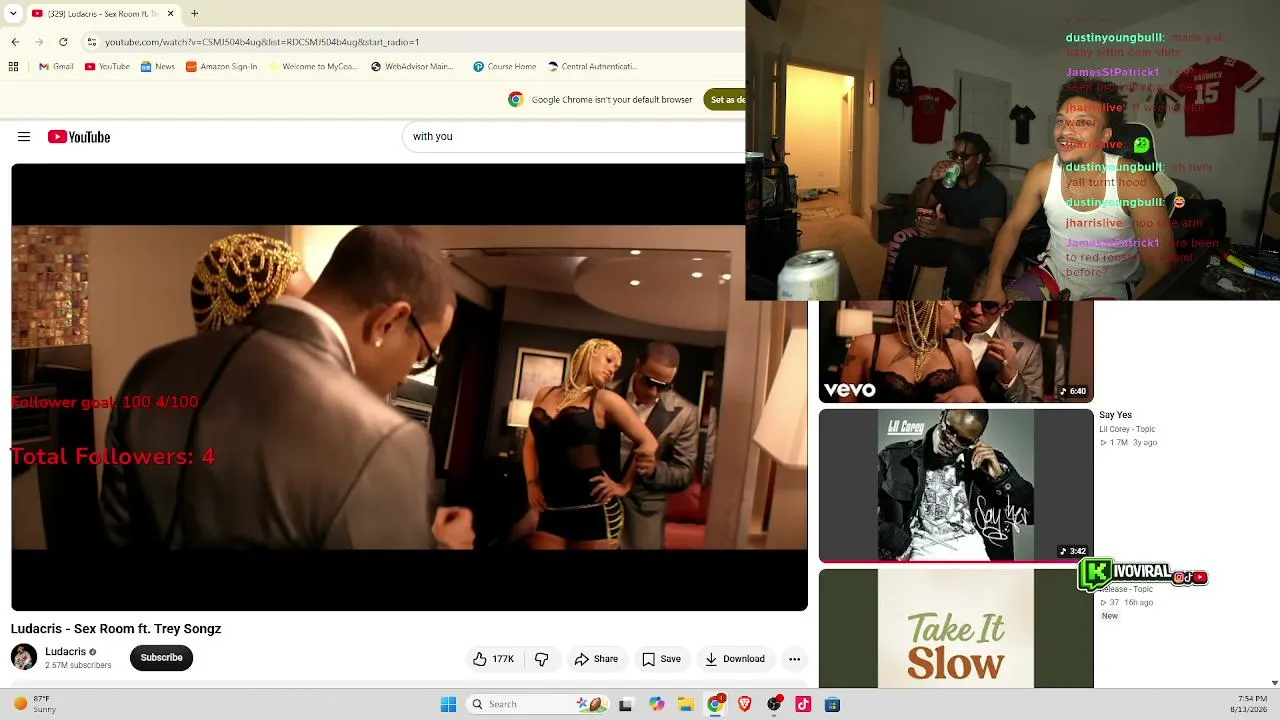Open the Say Yes video thumbnail
The width and height of the screenshot is (1280, 720).
[956, 486]
